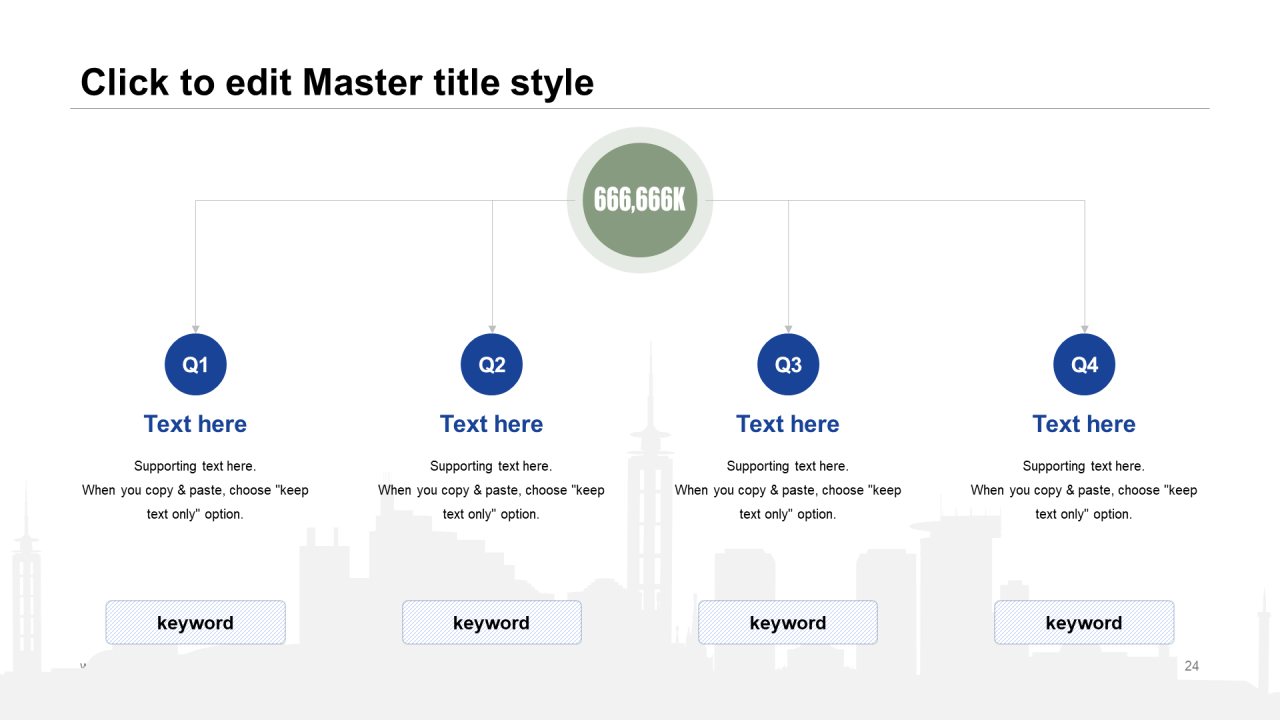The height and width of the screenshot is (720, 1280).
Task: Select the Q3 blue circle
Action: pos(788,365)
